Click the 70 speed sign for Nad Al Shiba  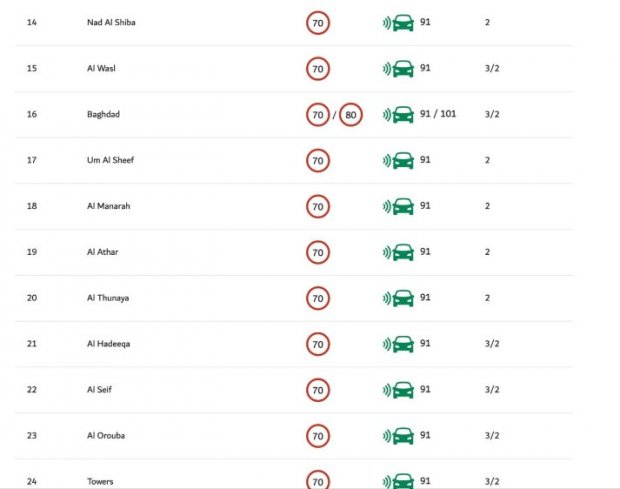point(318,23)
